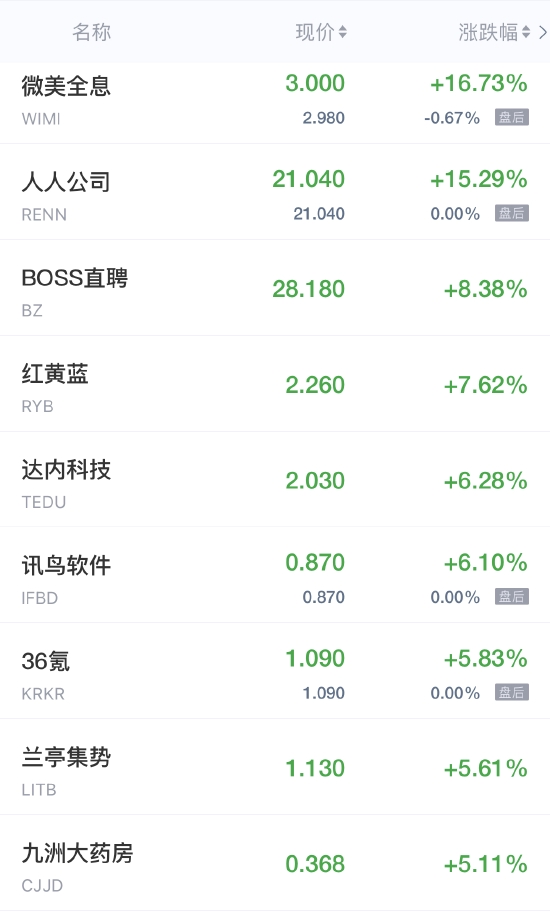The image size is (550, 913).
Task: Sort the list by 现价 column
Action: point(321,32)
